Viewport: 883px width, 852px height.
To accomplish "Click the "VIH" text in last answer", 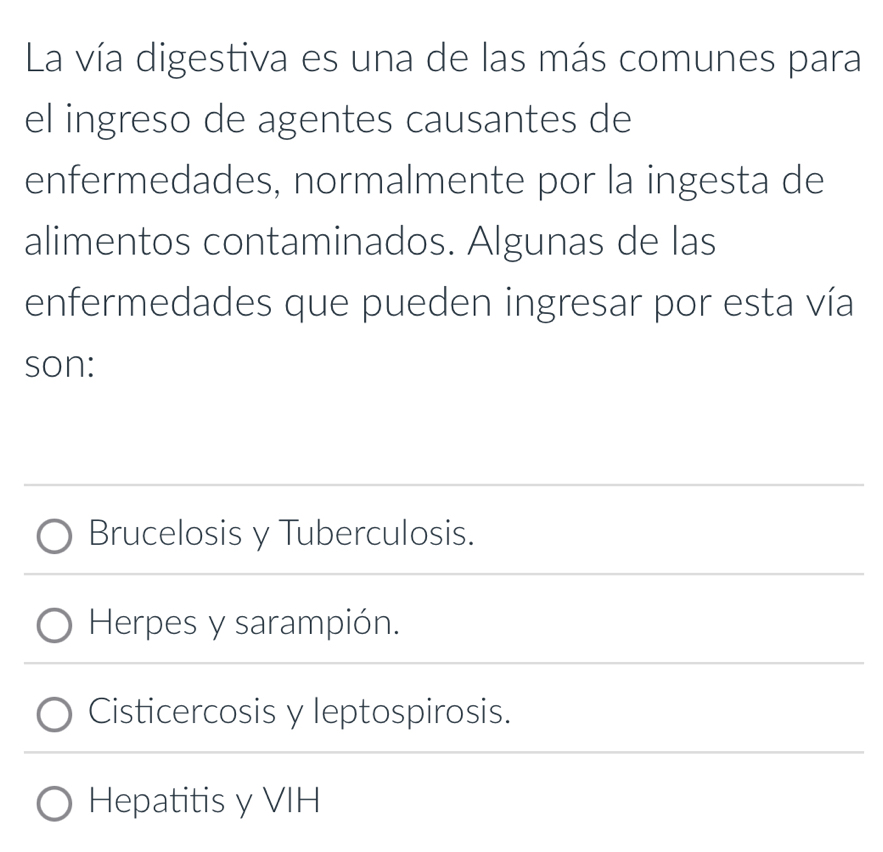I will click(292, 799).
